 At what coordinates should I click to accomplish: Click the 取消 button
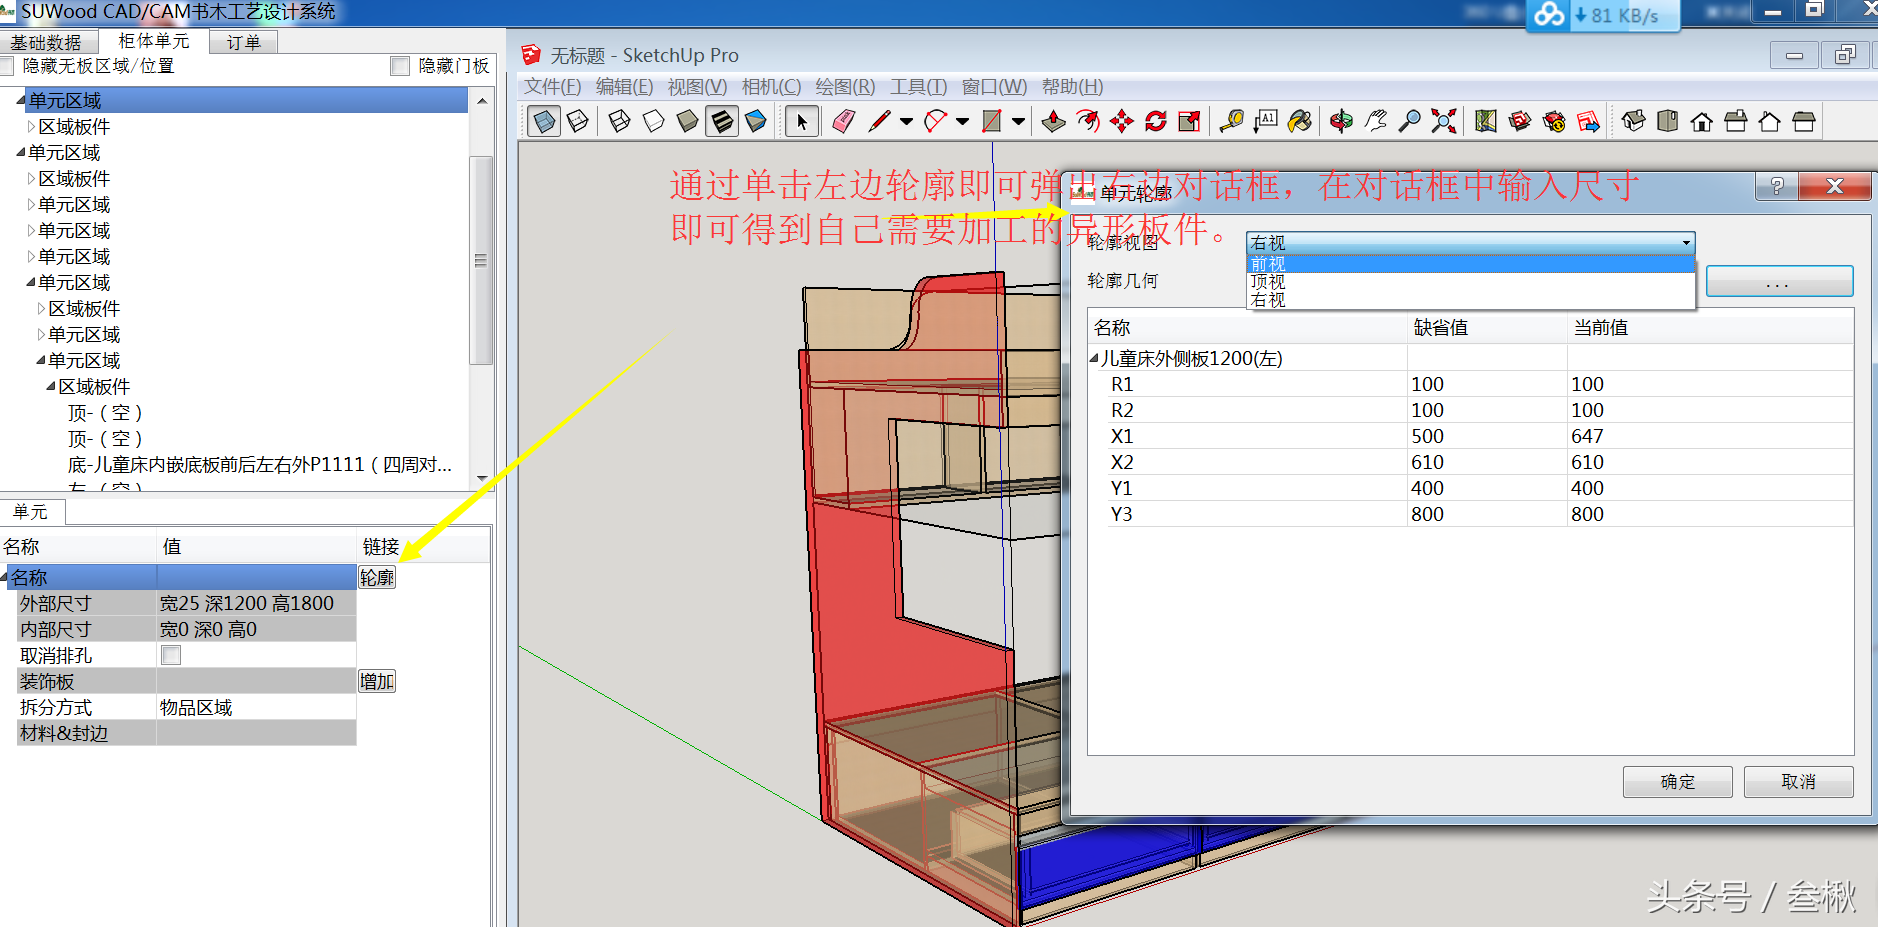pos(1798,782)
